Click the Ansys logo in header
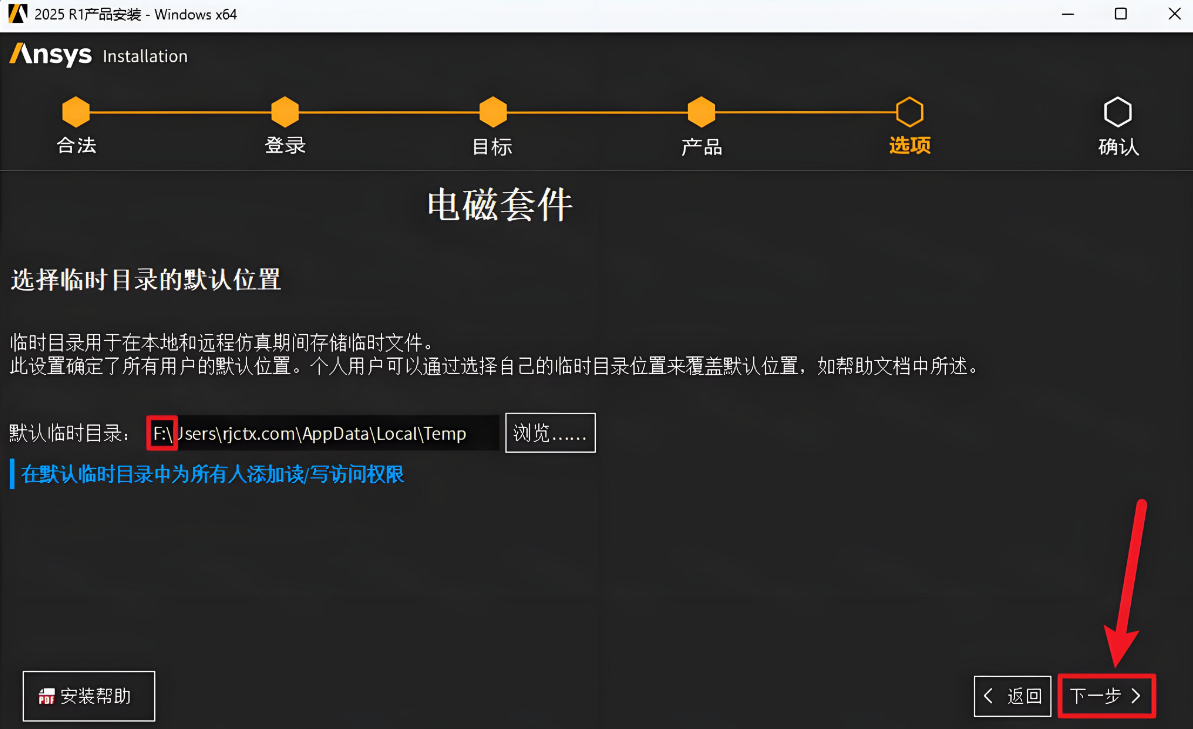The height and width of the screenshot is (729, 1193). [x=51, y=55]
